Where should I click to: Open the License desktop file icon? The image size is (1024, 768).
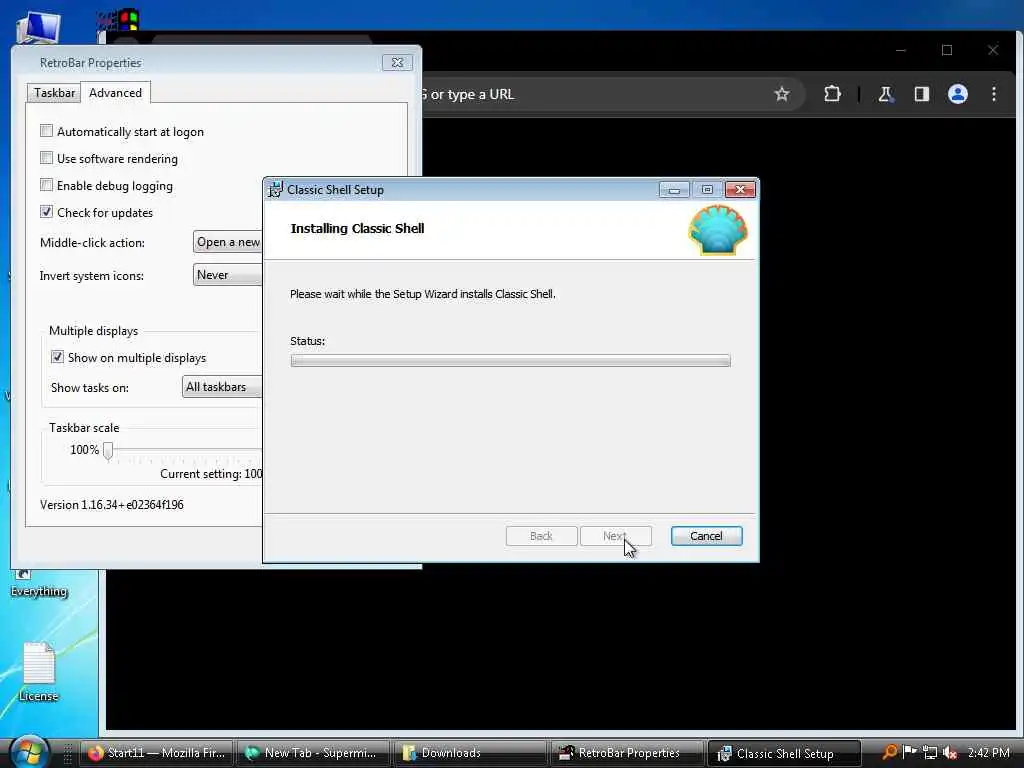coord(39,671)
